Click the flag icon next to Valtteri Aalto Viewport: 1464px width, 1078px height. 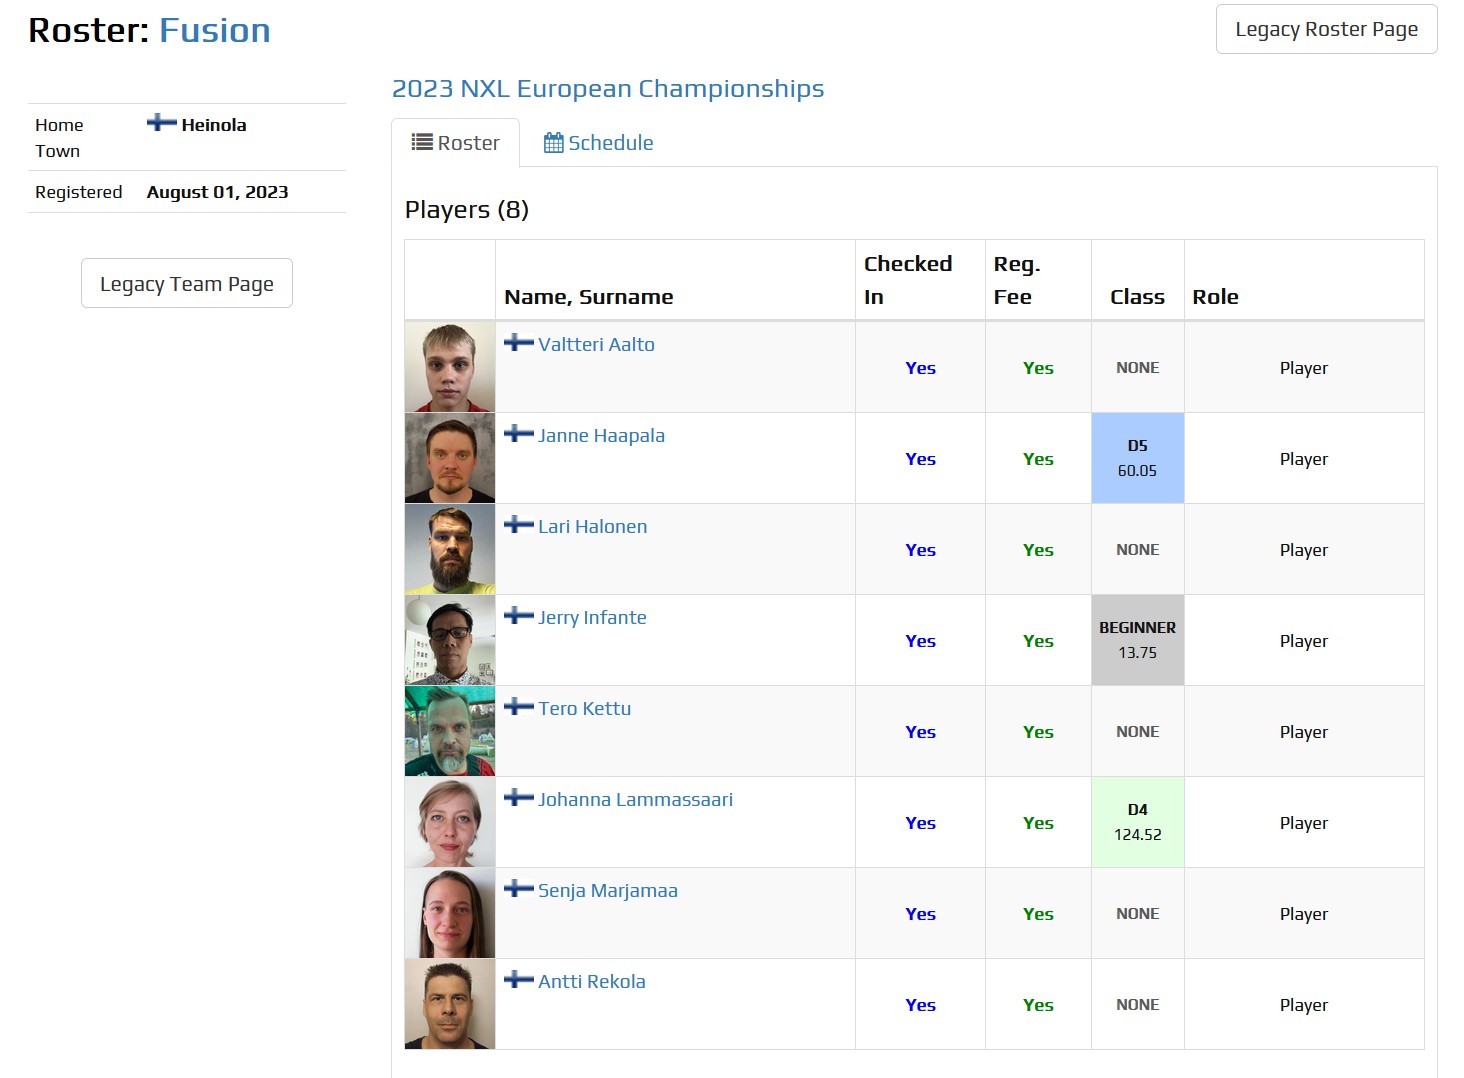[519, 342]
